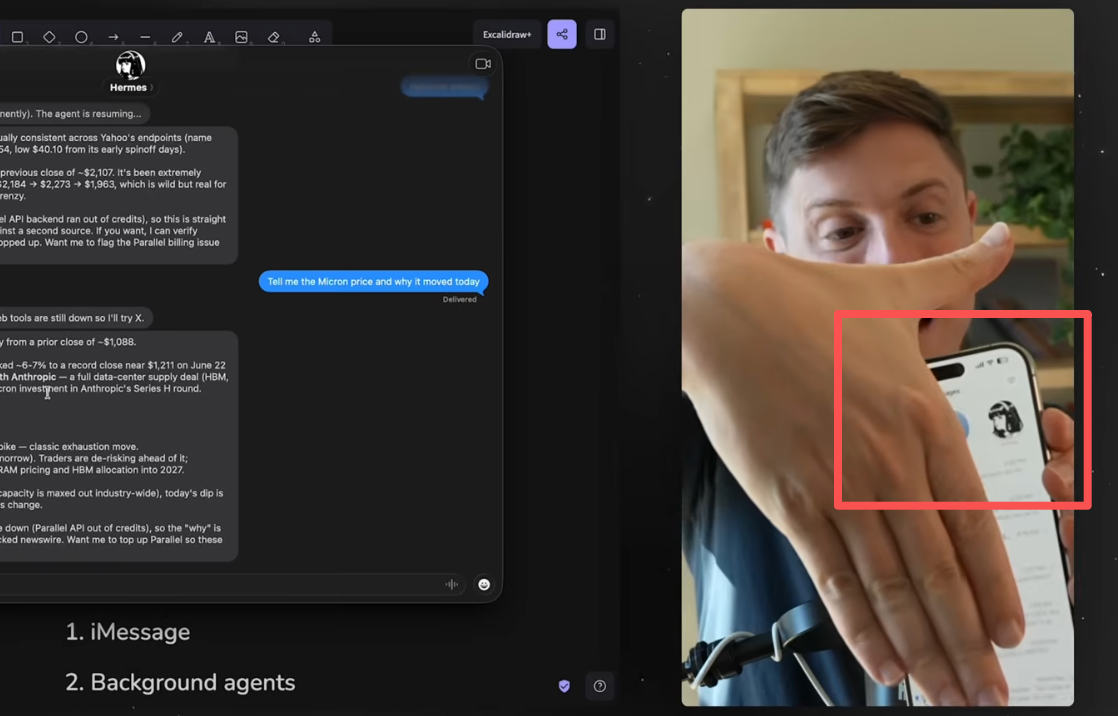This screenshot has width=1118, height=716.
Task: Select the Line tool
Action: (x=145, y=36)
